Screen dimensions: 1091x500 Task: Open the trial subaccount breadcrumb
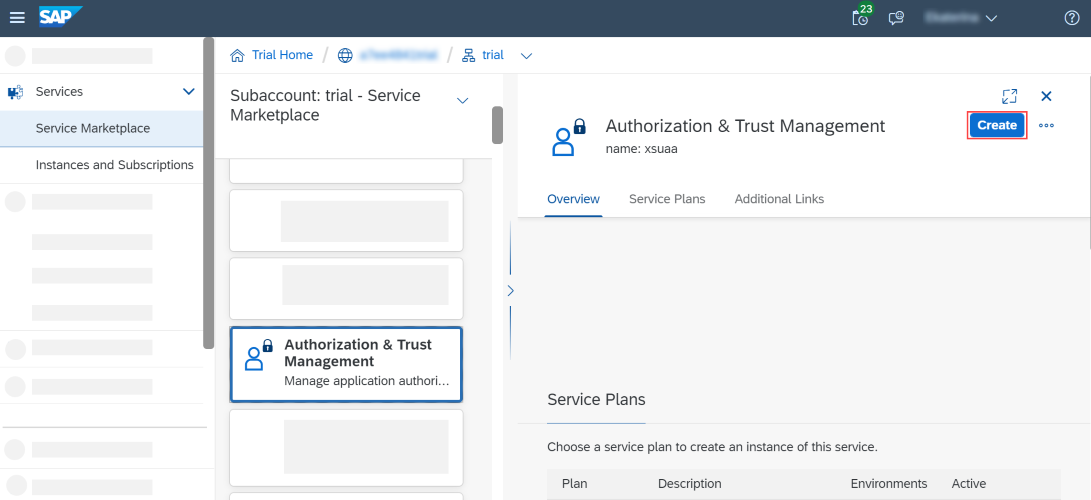click(493, 55)
